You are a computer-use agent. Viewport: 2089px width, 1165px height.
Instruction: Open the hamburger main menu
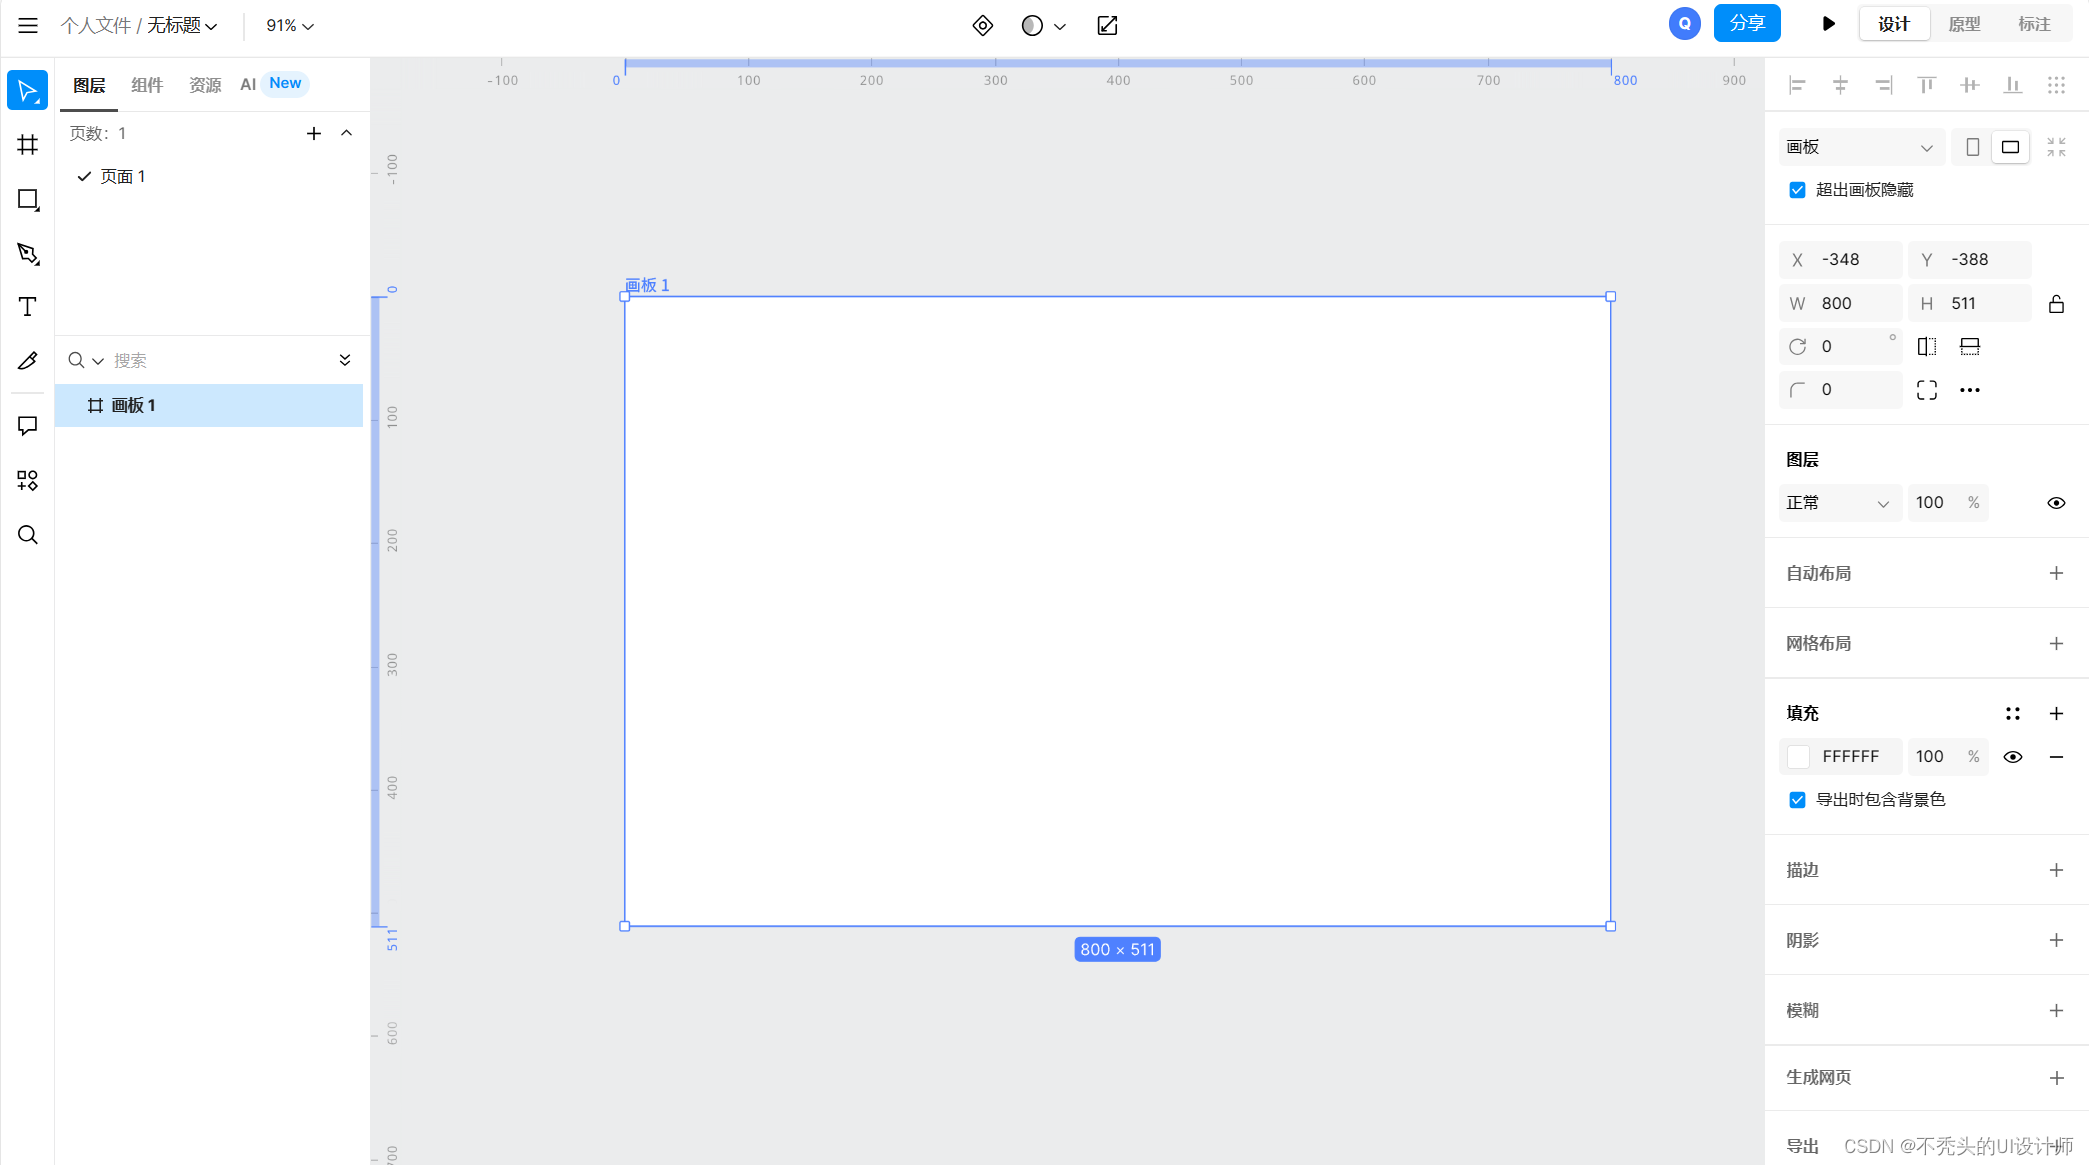pyautogui.click(x=28, y=25)
